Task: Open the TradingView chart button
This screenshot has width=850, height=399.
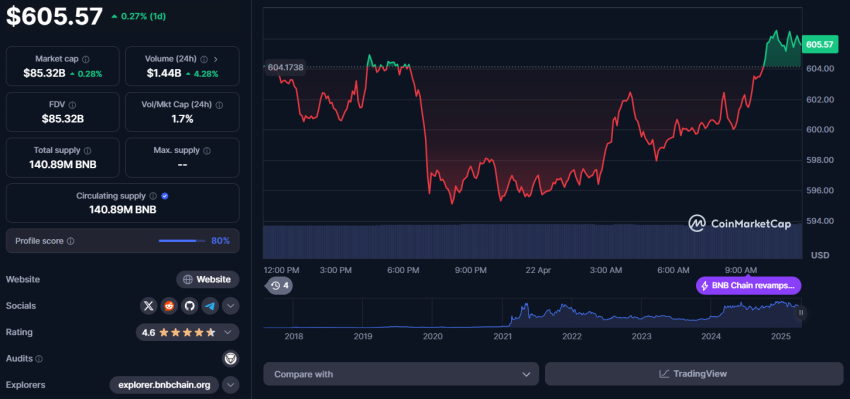Action: tap(694, 374)
